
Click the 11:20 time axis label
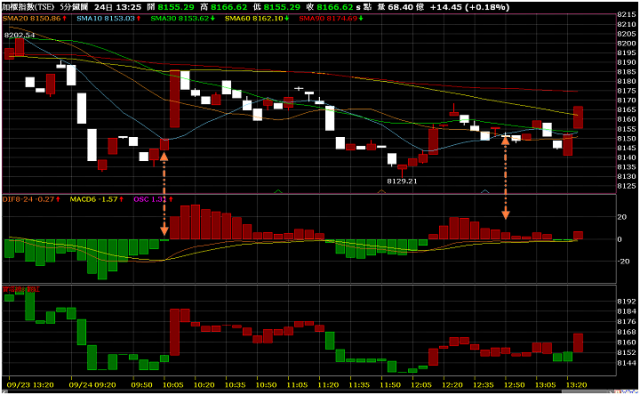pos(328,385)
